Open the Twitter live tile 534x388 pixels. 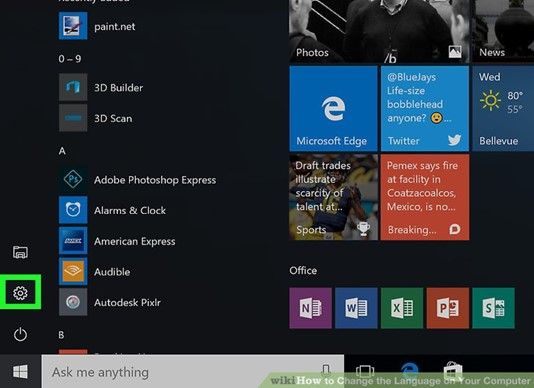[425, 109]
